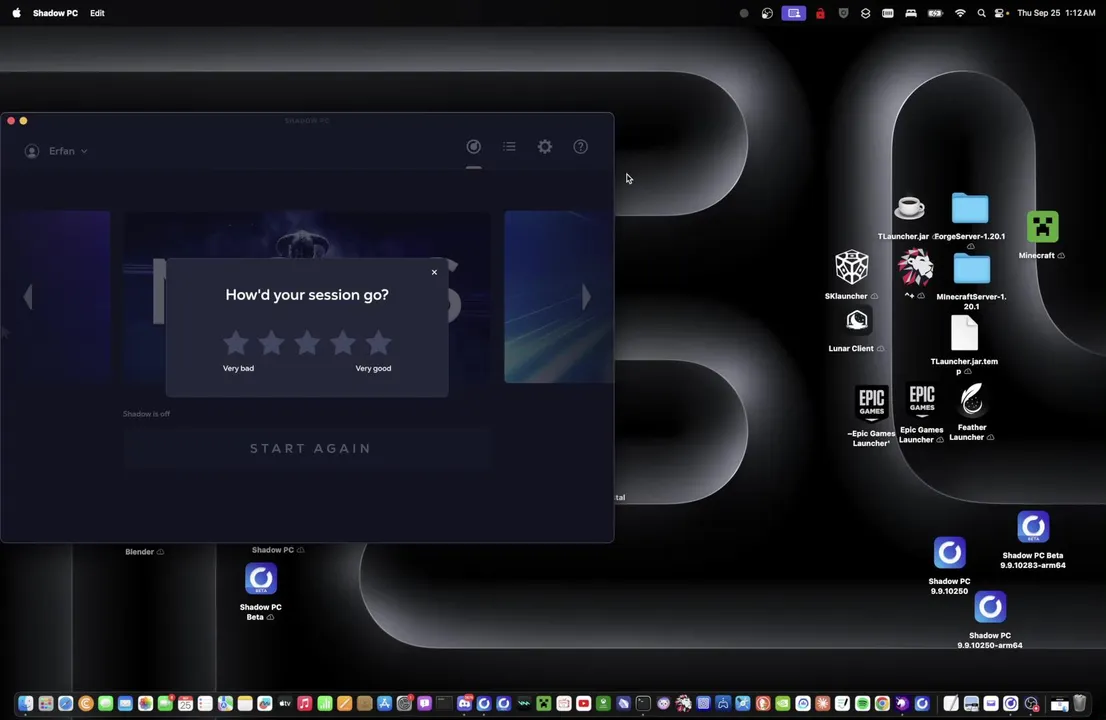This screenshot has height=720, width=1106.
Task: Open Photos from the Dock
Action: point(145,703)
